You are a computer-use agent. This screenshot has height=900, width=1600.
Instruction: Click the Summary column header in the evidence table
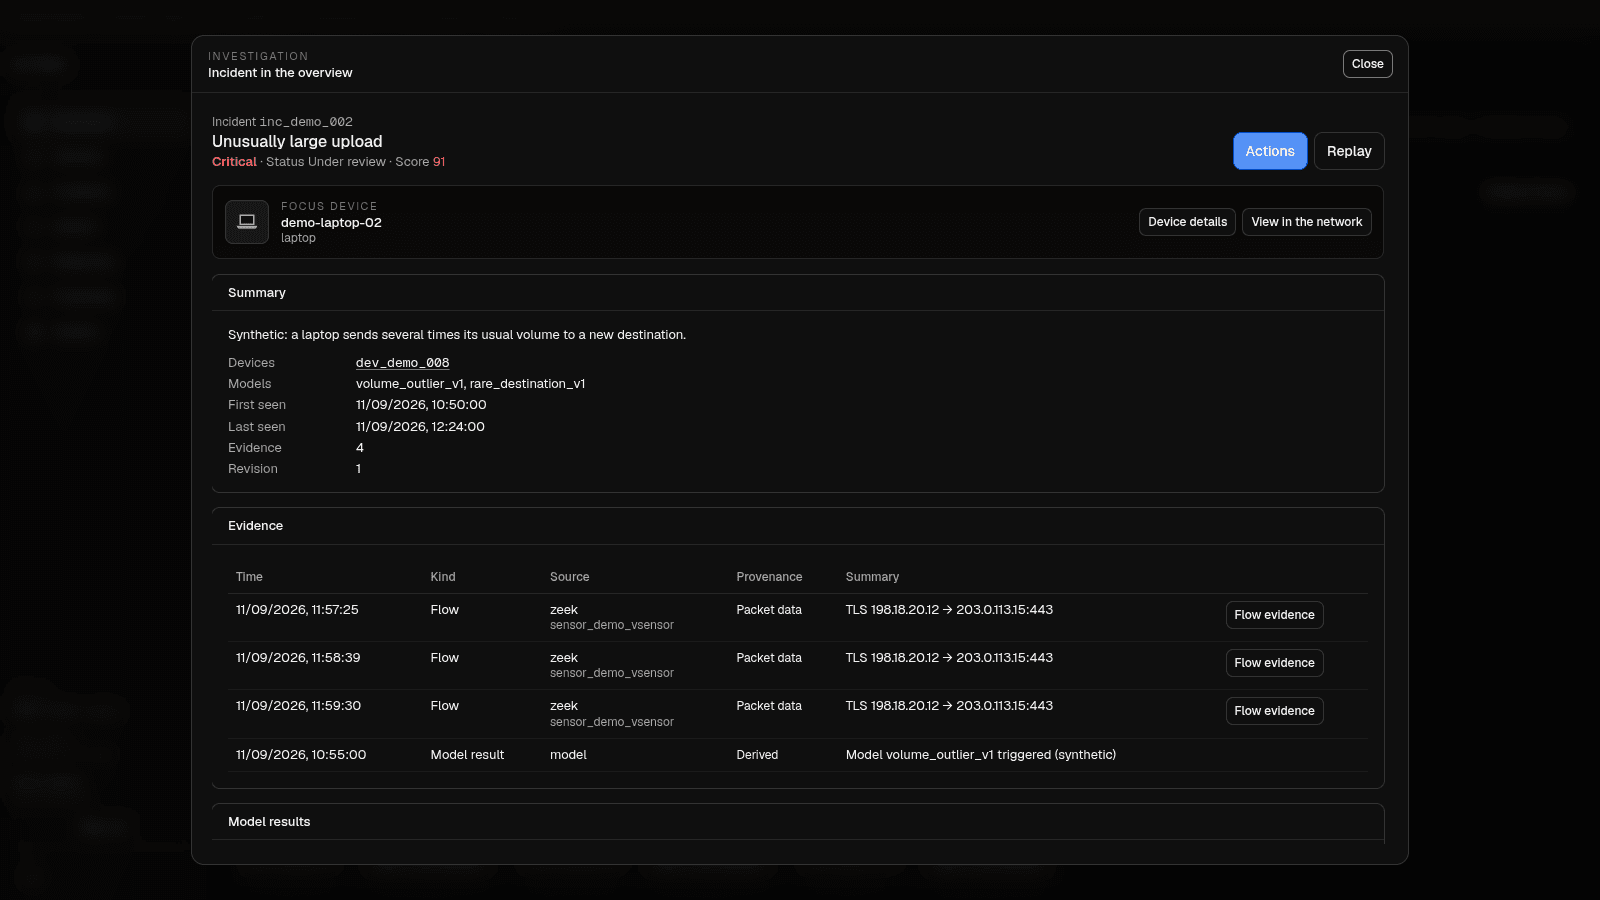coord(872,577)
